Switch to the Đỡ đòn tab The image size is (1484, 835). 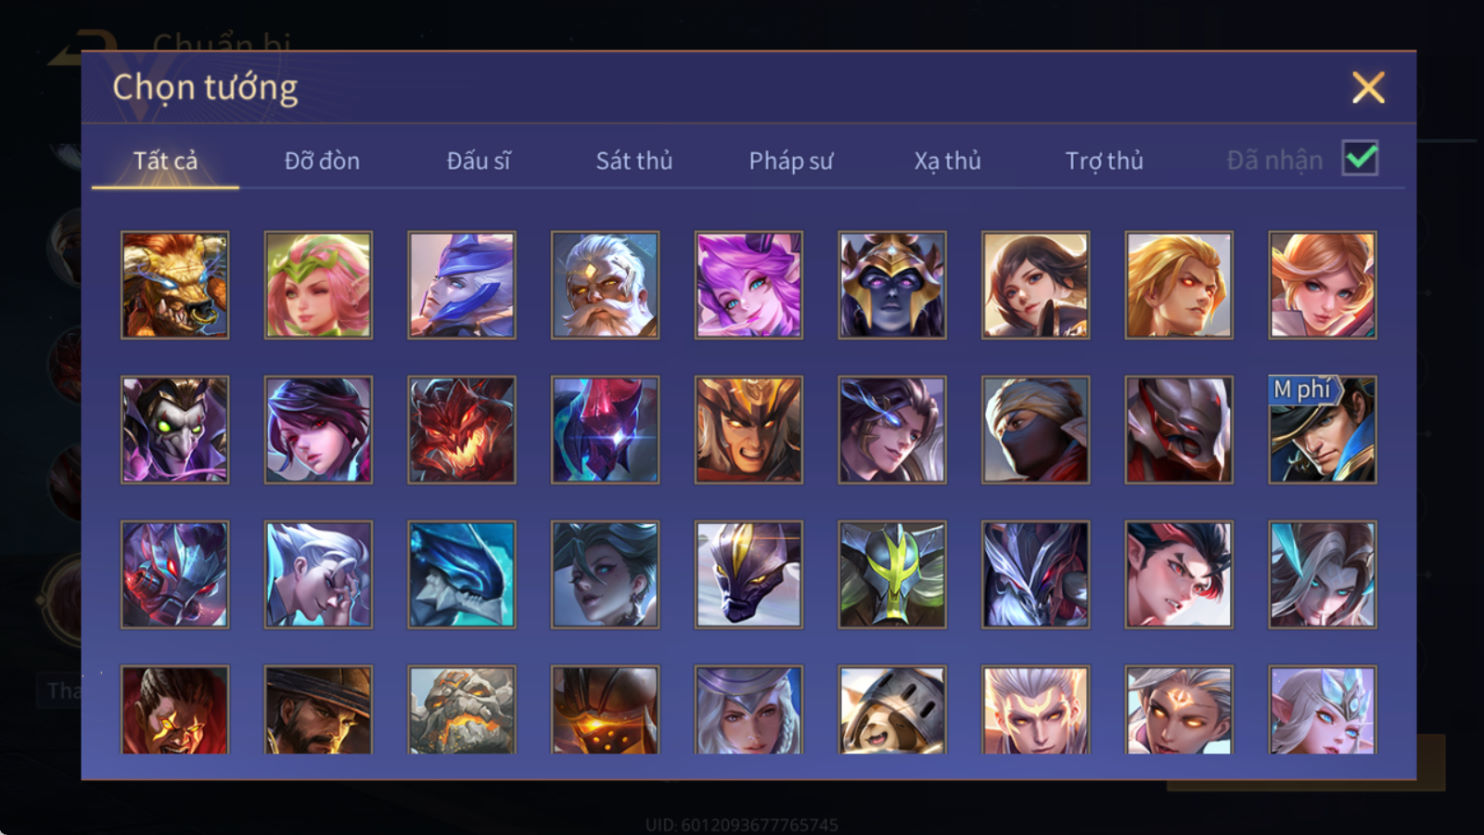point(322,161)
